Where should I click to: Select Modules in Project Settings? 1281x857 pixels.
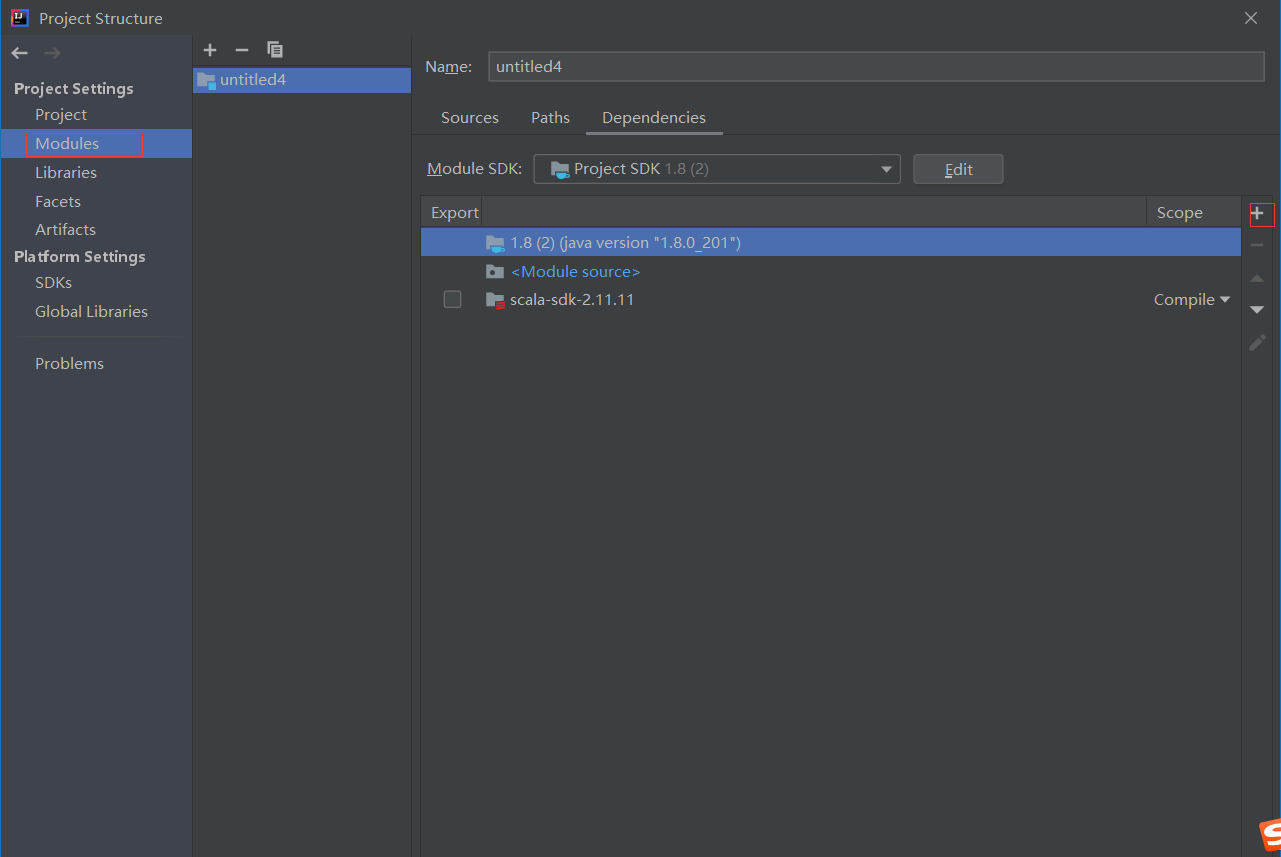[x=67, y=144]
